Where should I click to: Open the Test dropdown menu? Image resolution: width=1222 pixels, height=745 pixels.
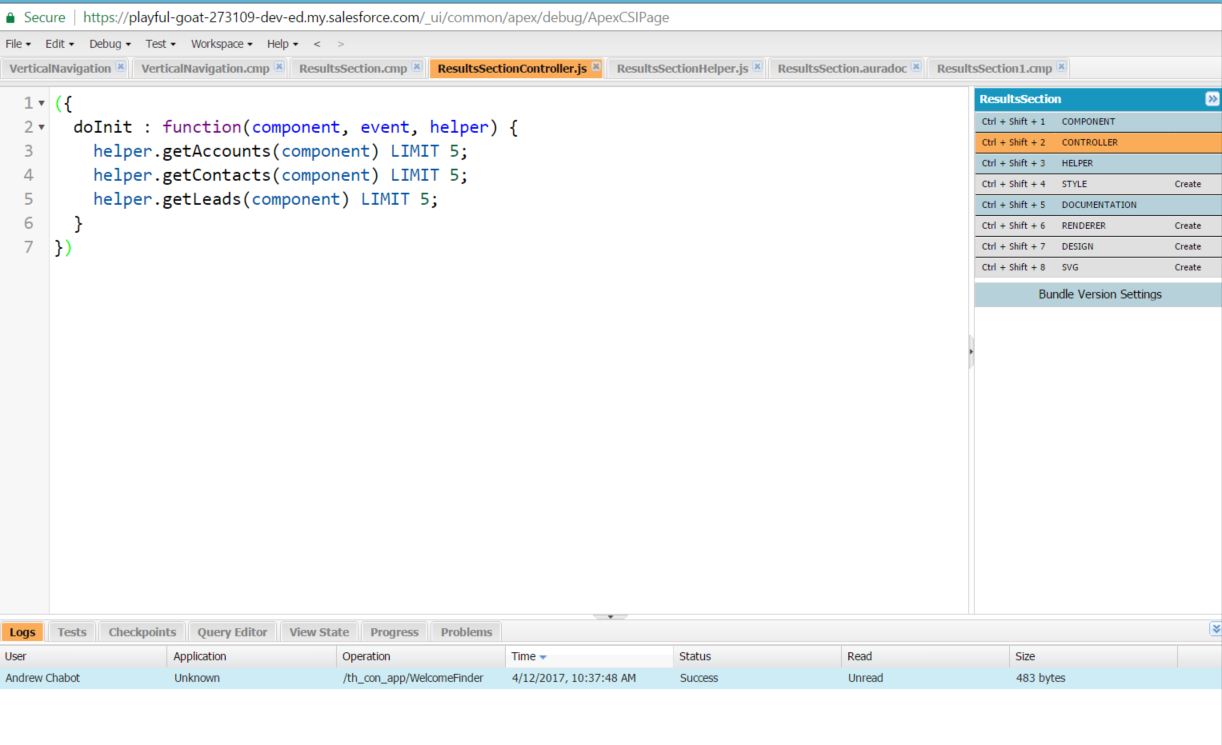coord(157,43)
